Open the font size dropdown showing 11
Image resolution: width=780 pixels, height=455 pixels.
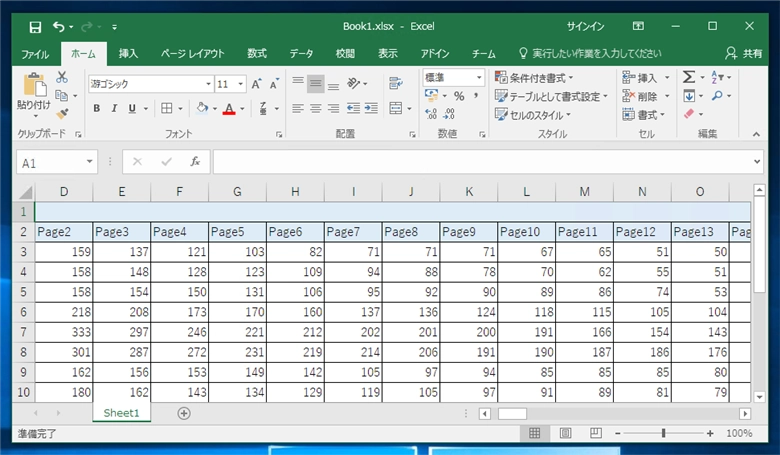(x=241, y=84)
